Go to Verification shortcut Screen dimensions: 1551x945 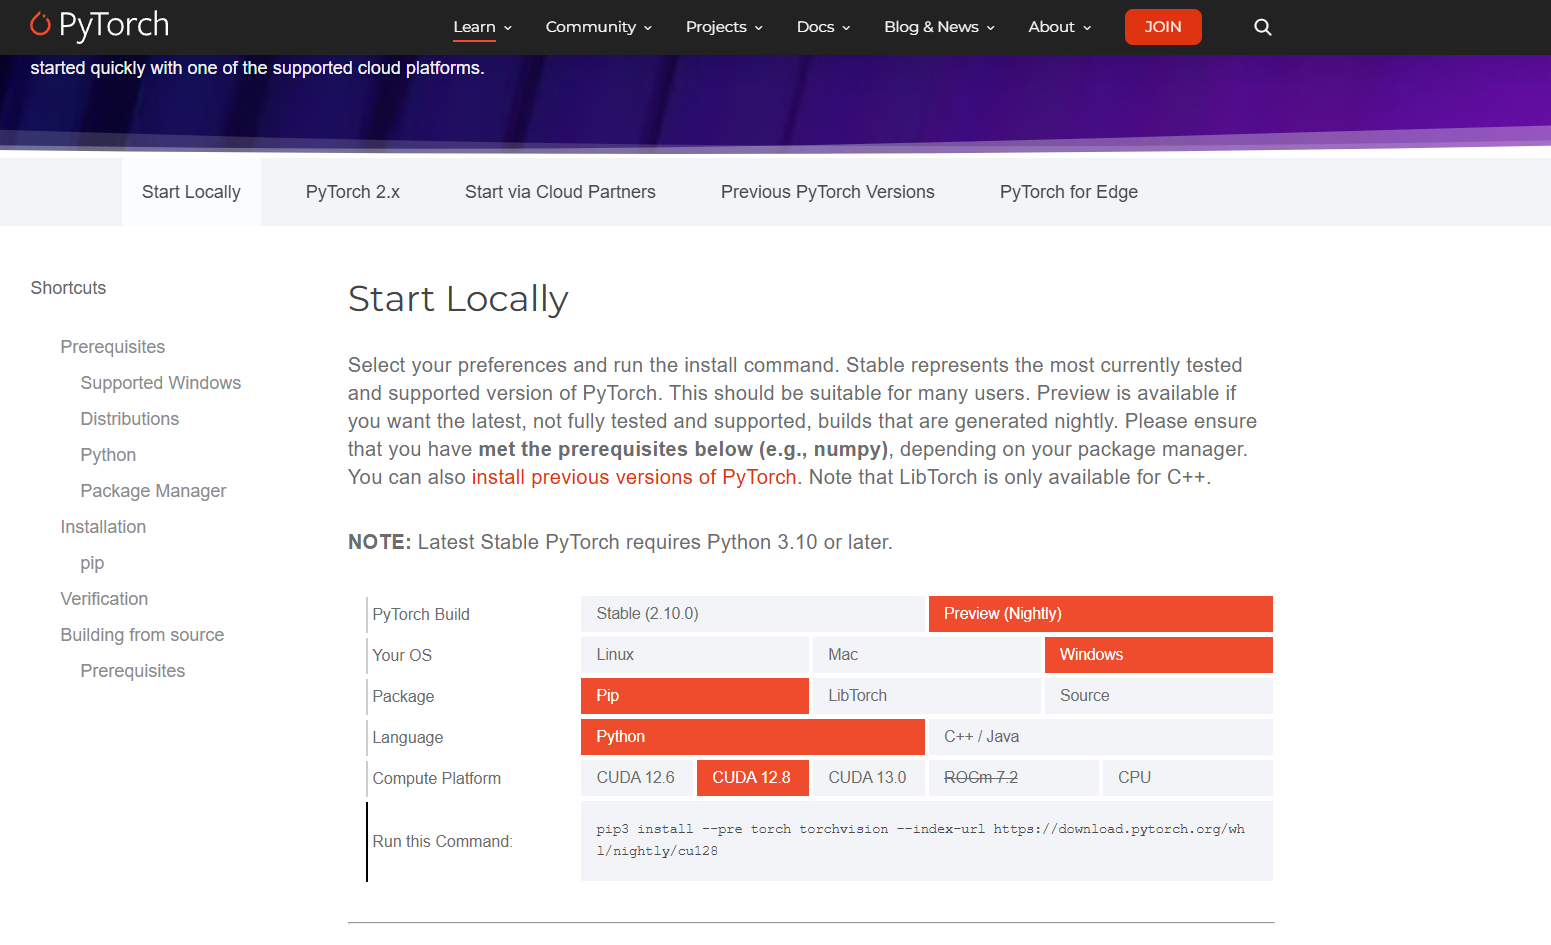coord(104,599)
